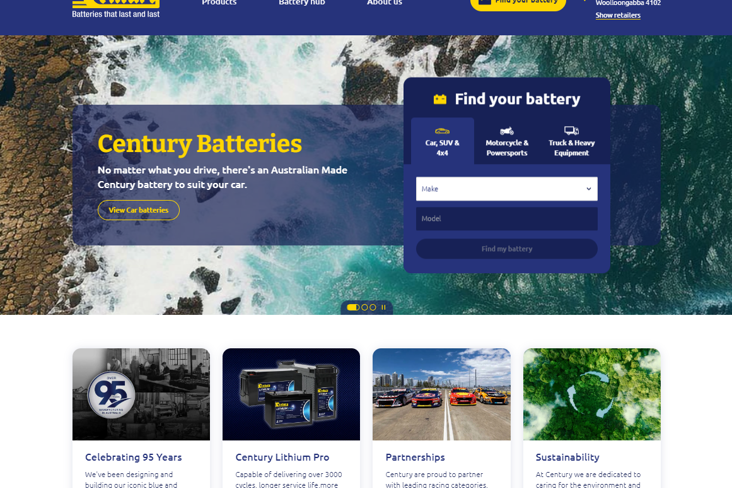
Task: Select the third carousel slide dot
Action: coord(373,307)
